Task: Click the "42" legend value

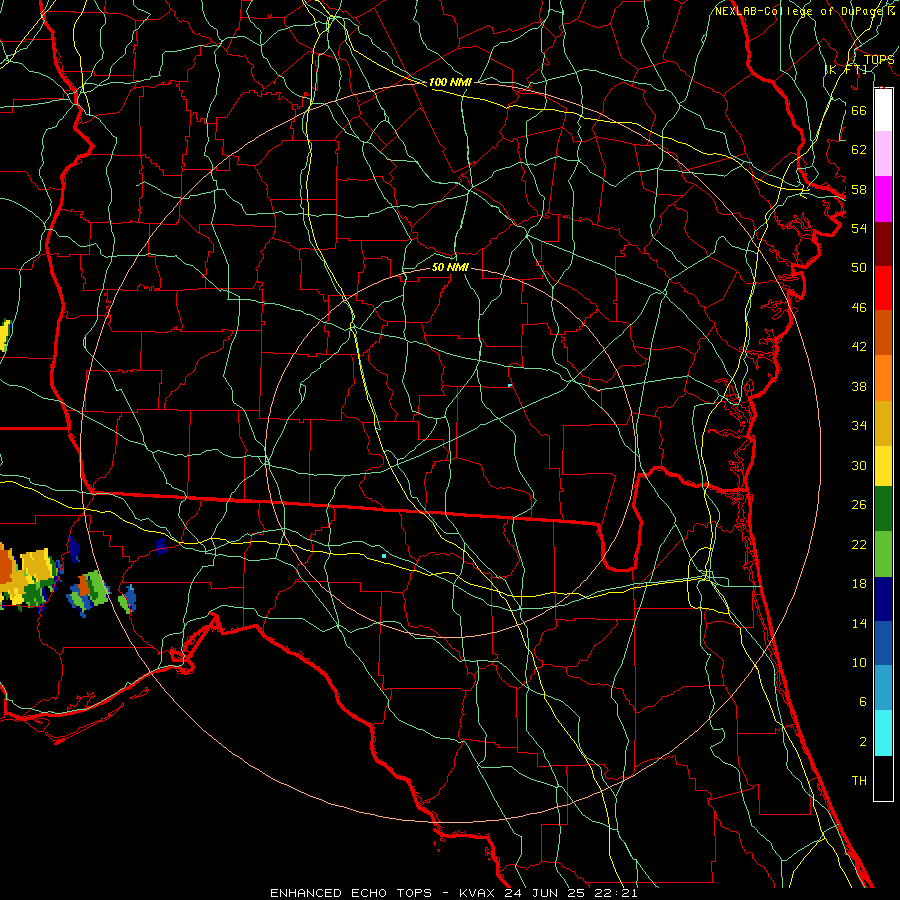Action: [859, 347]
